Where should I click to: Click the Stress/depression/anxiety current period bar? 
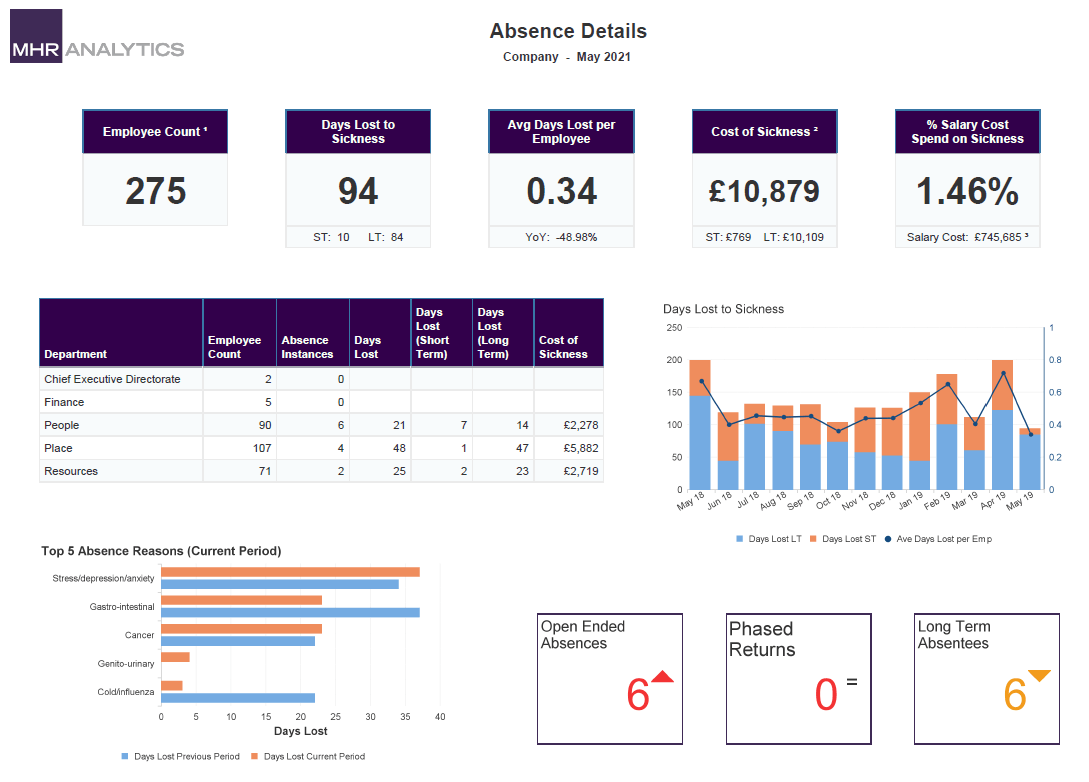290,572
